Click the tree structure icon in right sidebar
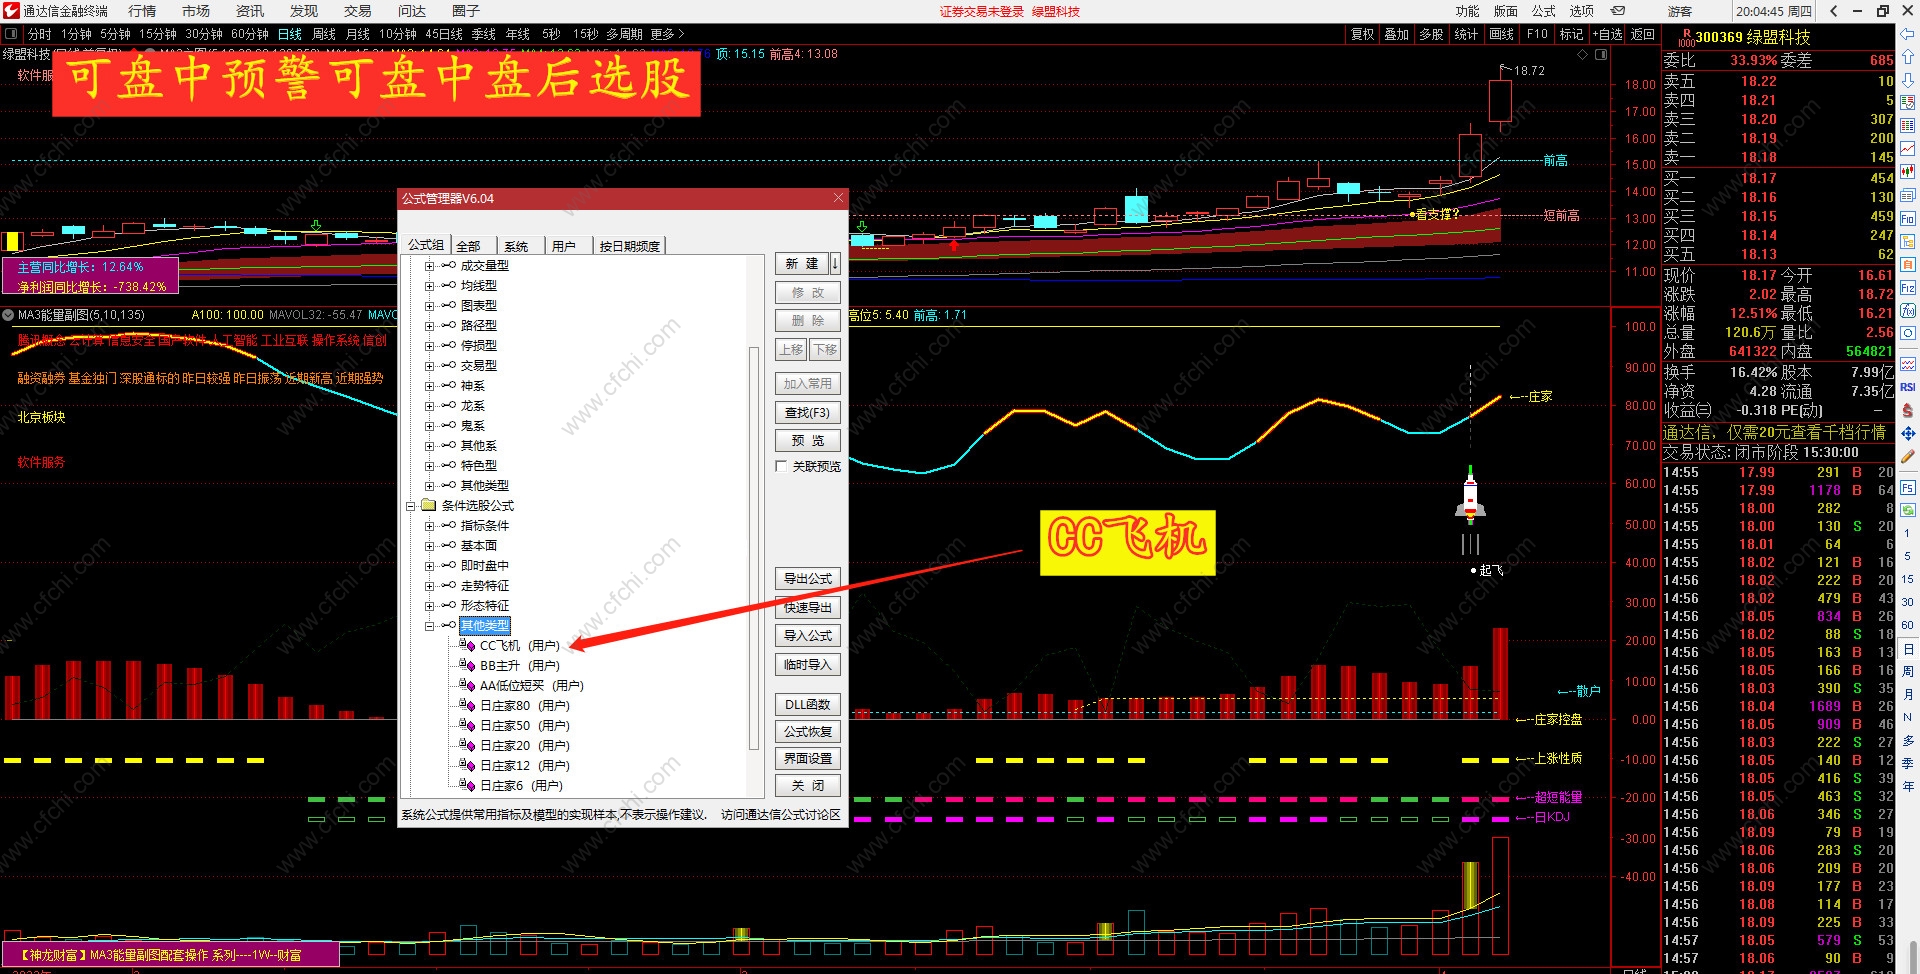1920x974 pixels. (1907, 241)
